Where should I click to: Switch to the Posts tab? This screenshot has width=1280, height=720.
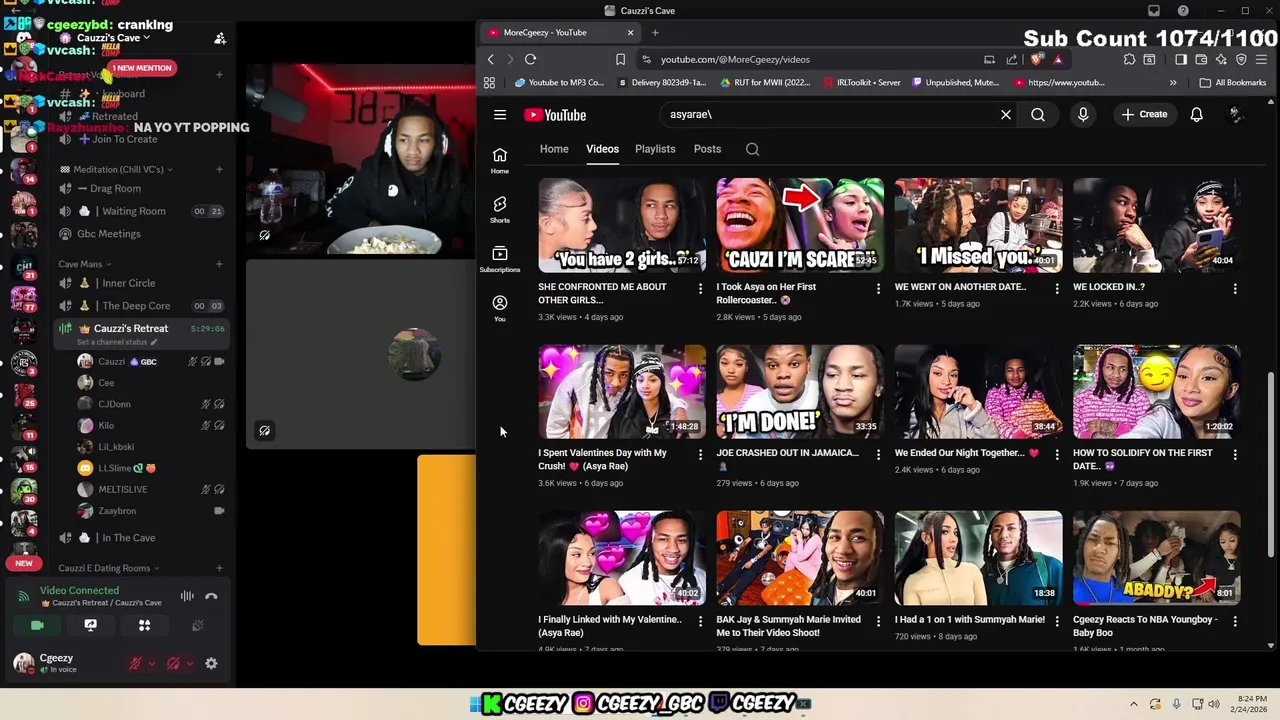point(707,149)
